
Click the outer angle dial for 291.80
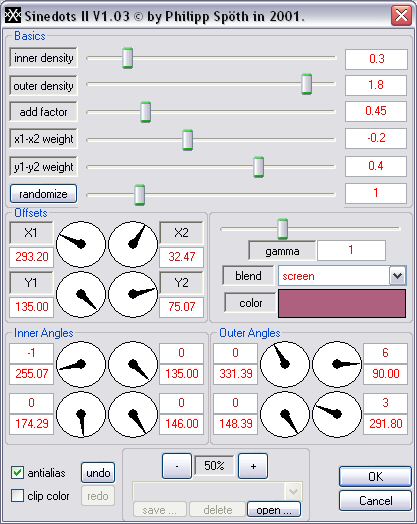337,414
